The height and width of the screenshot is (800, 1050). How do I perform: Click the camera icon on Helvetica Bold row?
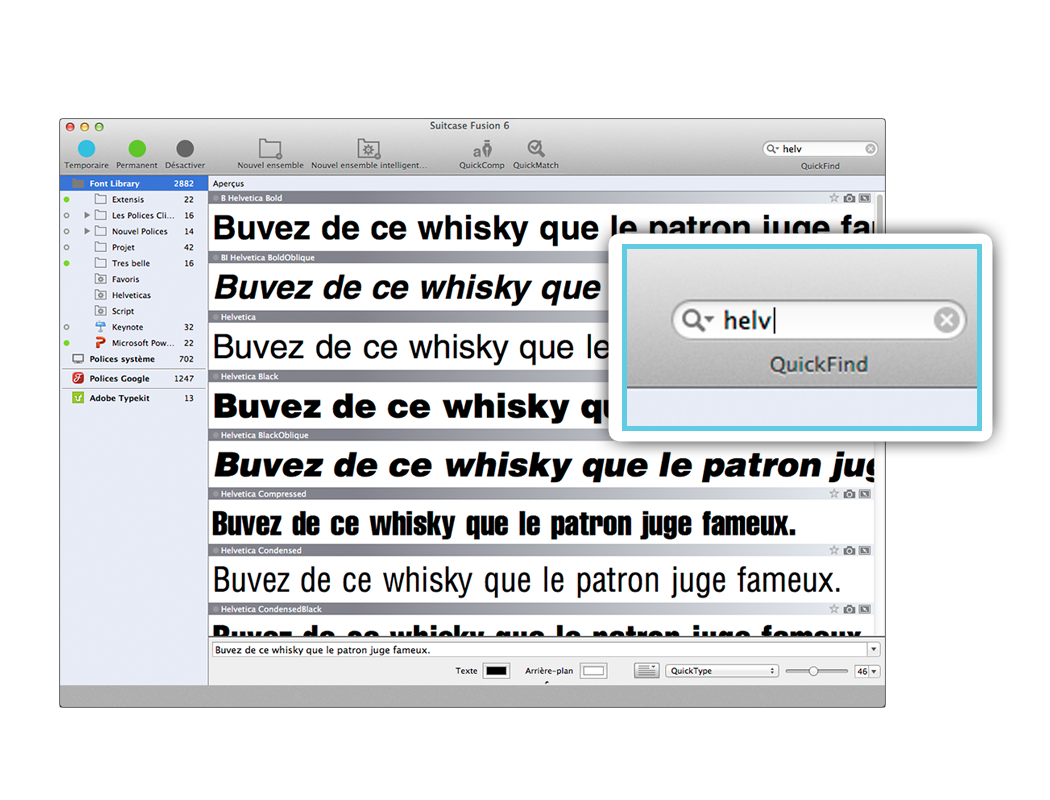coord(849,198)
